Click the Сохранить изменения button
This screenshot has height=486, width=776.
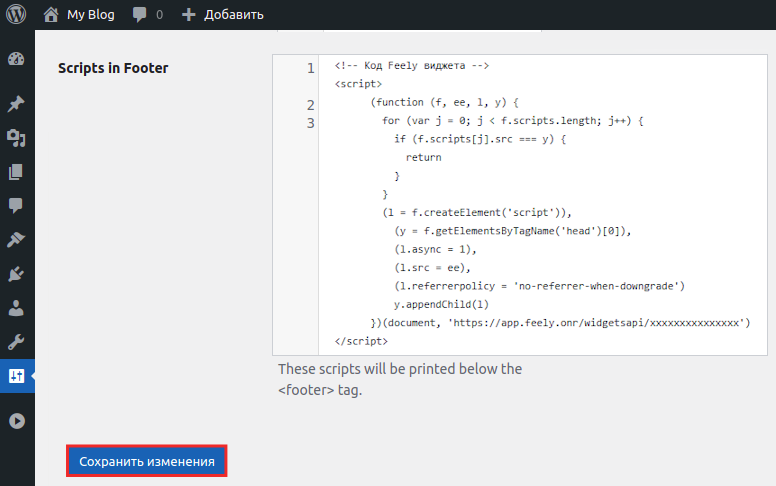[x=146, y=461]
